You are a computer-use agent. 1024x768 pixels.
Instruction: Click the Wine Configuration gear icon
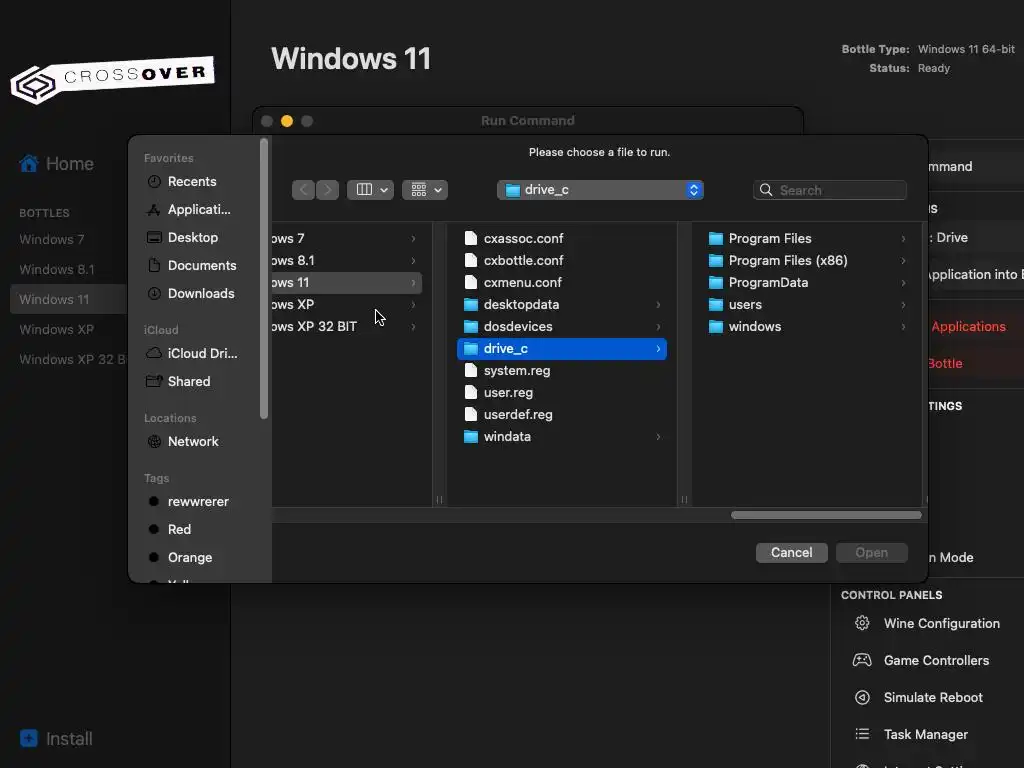click(x=862, y=623)
